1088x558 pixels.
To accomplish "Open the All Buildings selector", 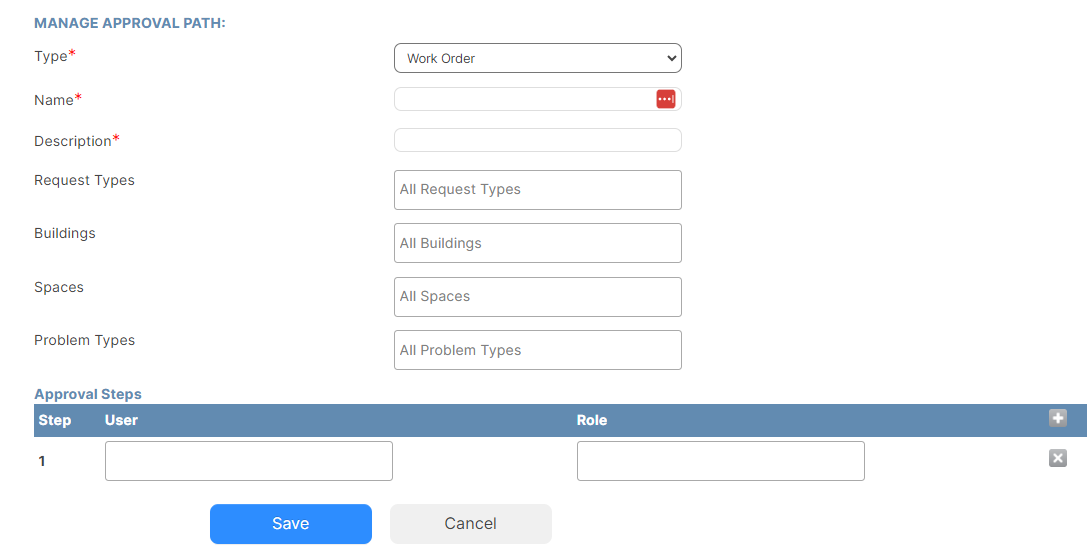I will (538, 243).
